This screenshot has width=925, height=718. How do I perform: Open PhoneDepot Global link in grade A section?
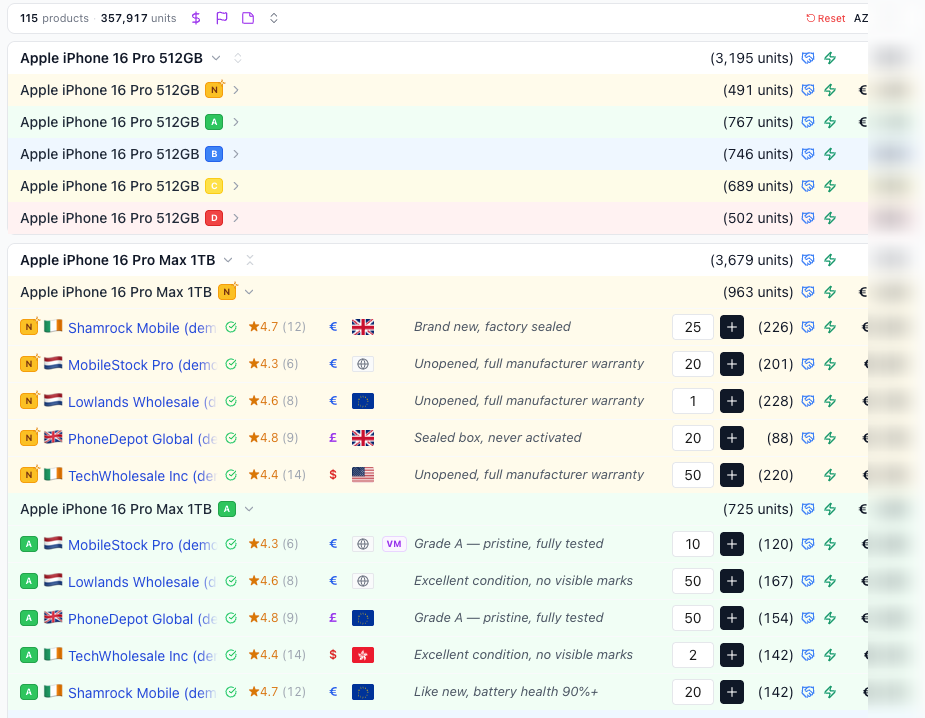tap(142, 619)
